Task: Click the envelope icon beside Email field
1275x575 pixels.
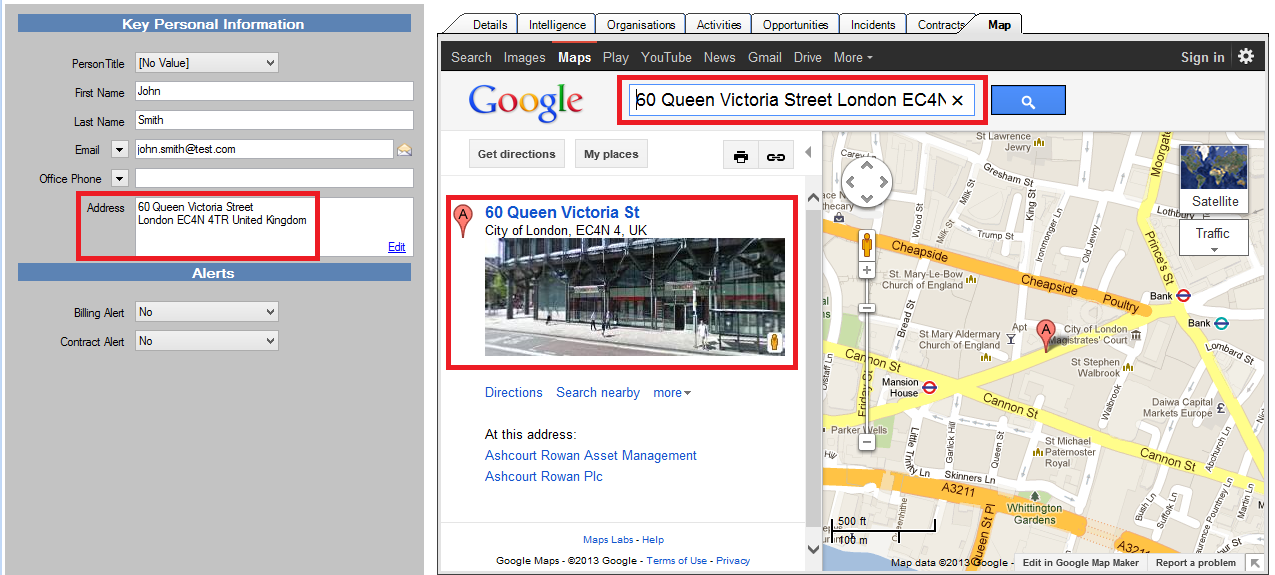Action: [x=404, y=150]
